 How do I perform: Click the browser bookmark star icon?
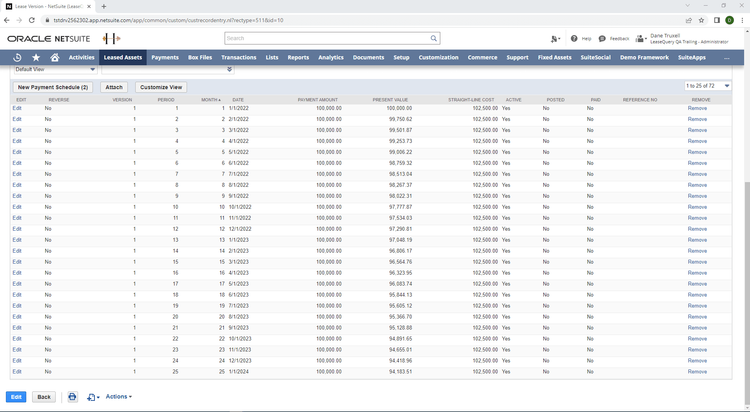pyautogui.click(x=701, y=20)
